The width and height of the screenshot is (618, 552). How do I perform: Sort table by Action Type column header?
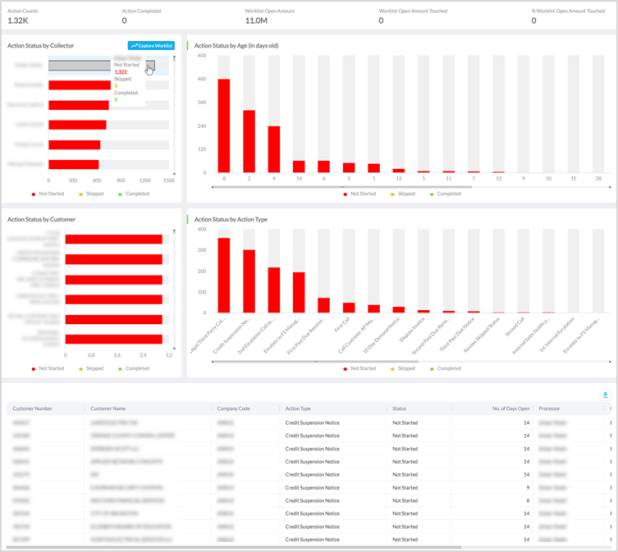click(298, 409)
